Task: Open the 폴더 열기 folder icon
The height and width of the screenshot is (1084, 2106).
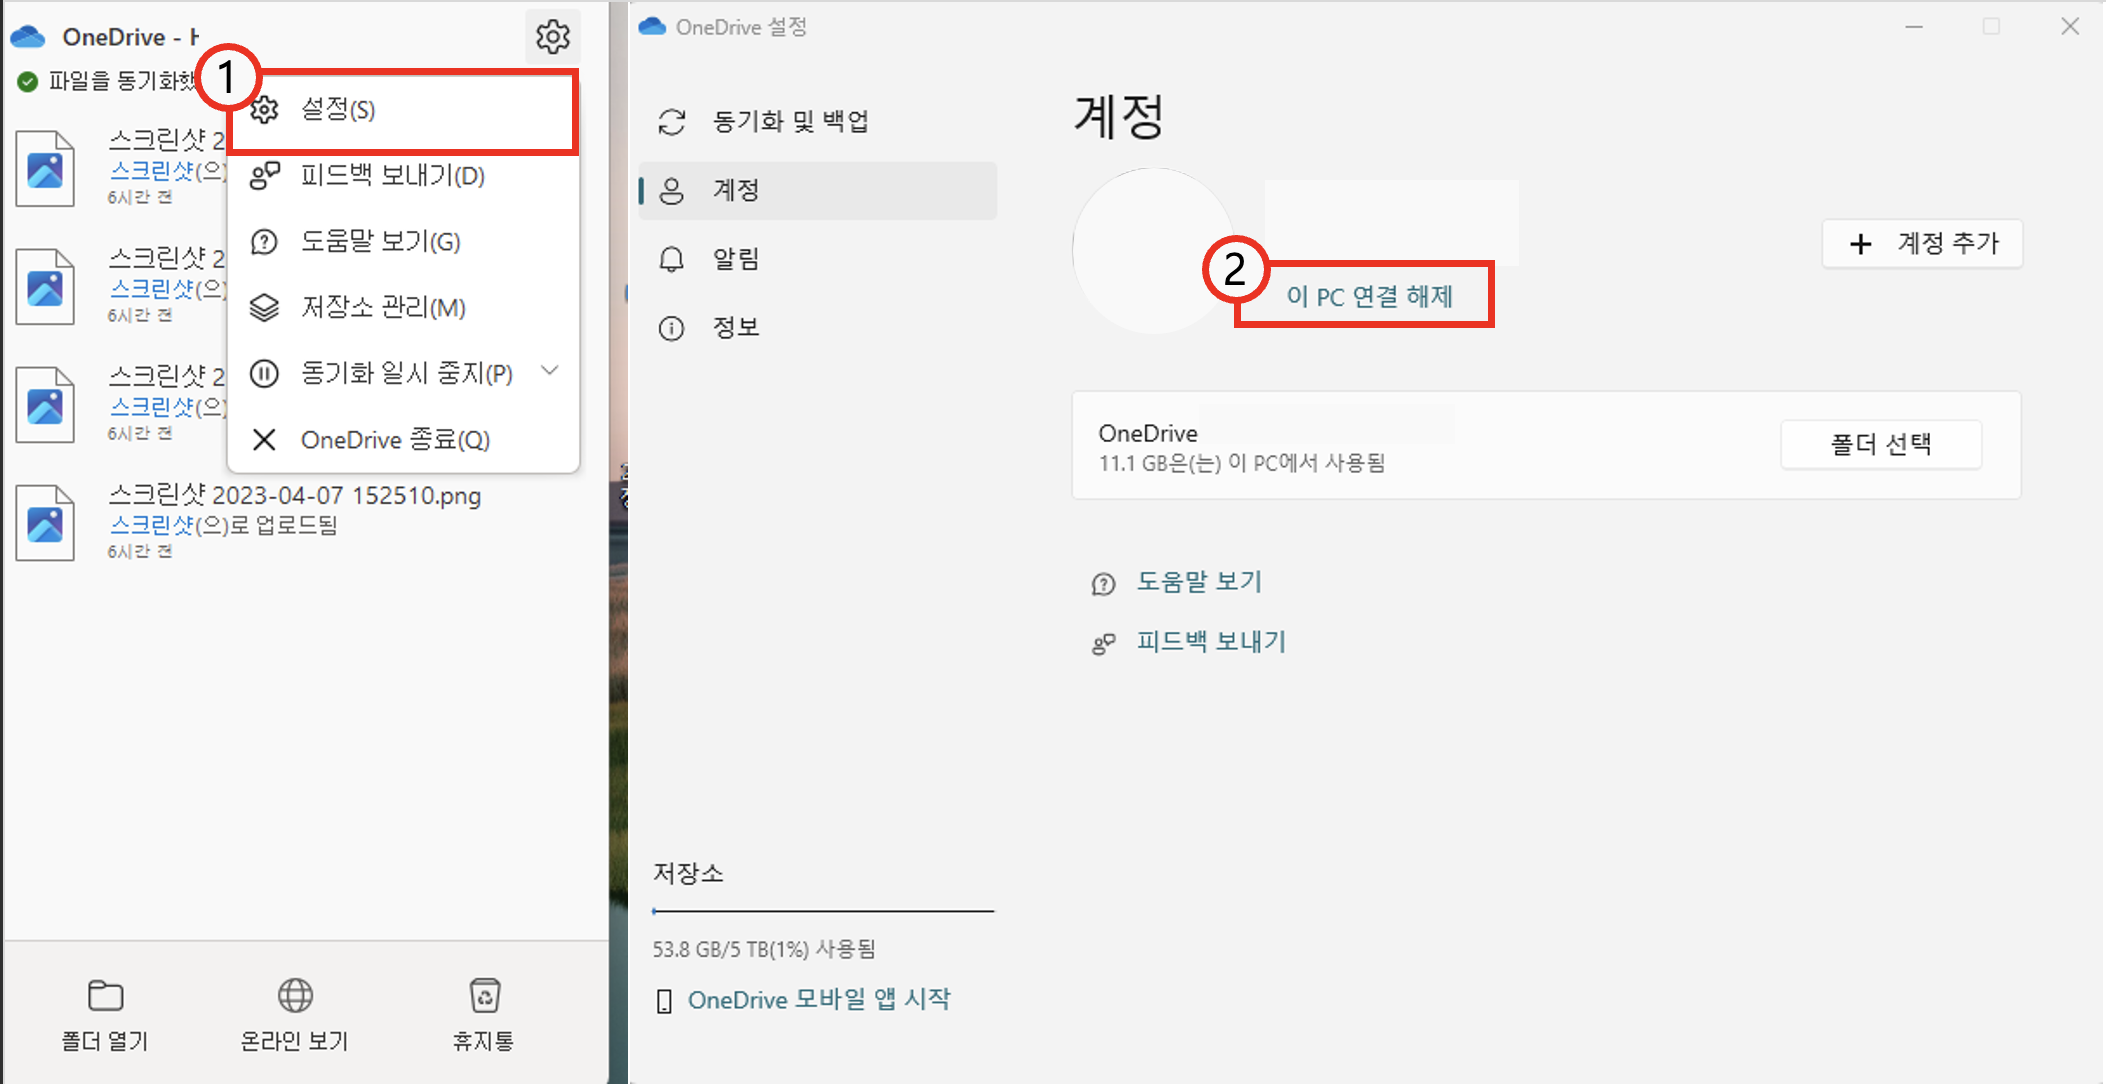Action: point(105,996)
